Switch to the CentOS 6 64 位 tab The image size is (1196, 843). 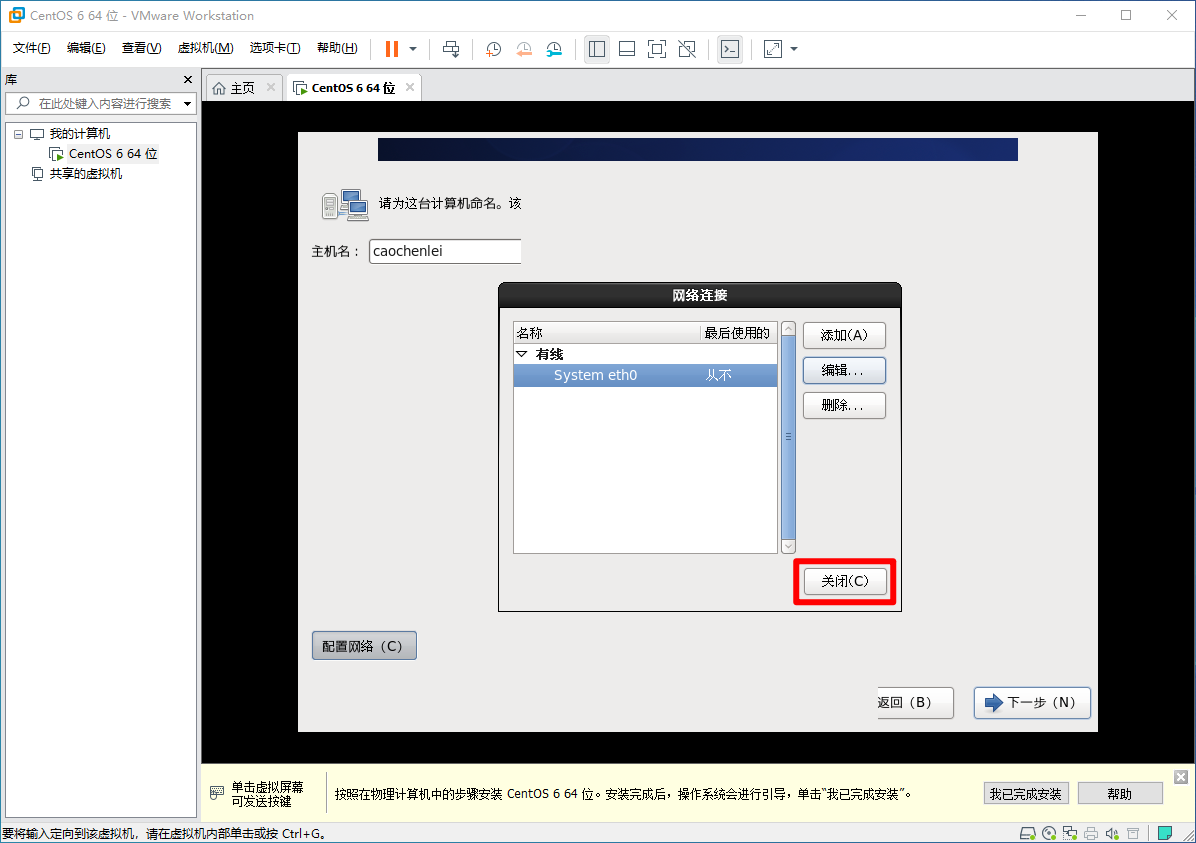353,88
